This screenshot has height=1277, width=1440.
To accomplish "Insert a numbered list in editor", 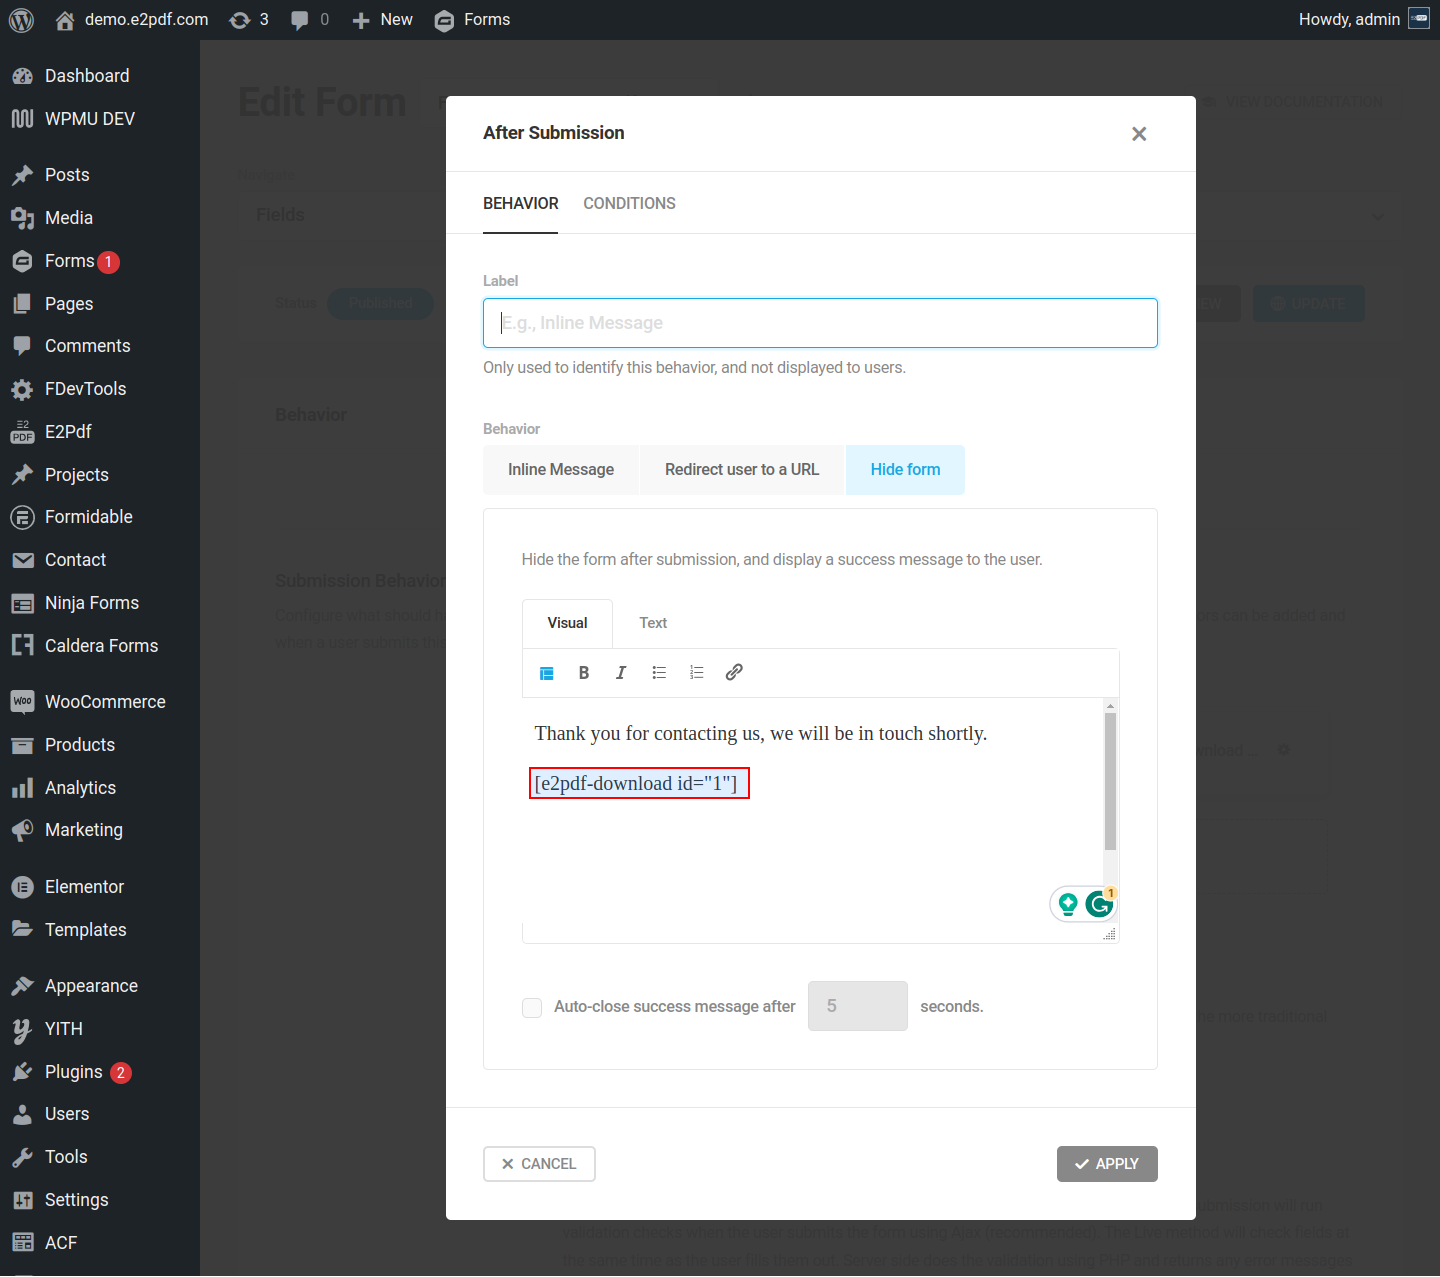I will point(697,673).
